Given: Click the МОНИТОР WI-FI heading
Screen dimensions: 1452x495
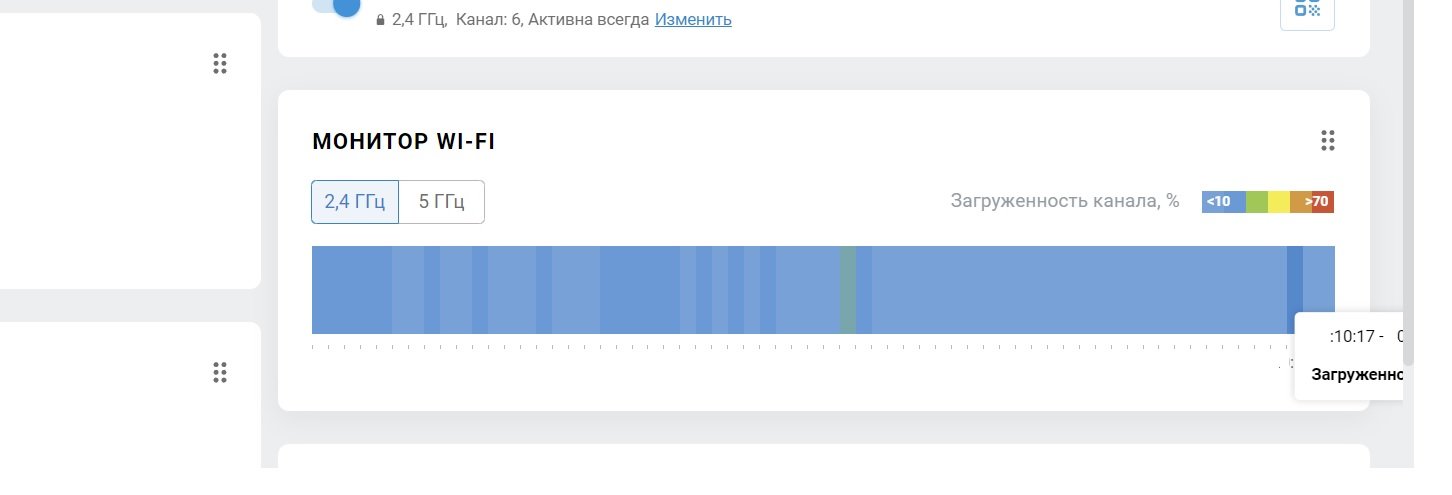Looking at the screenshot, I should click(403, 142).
